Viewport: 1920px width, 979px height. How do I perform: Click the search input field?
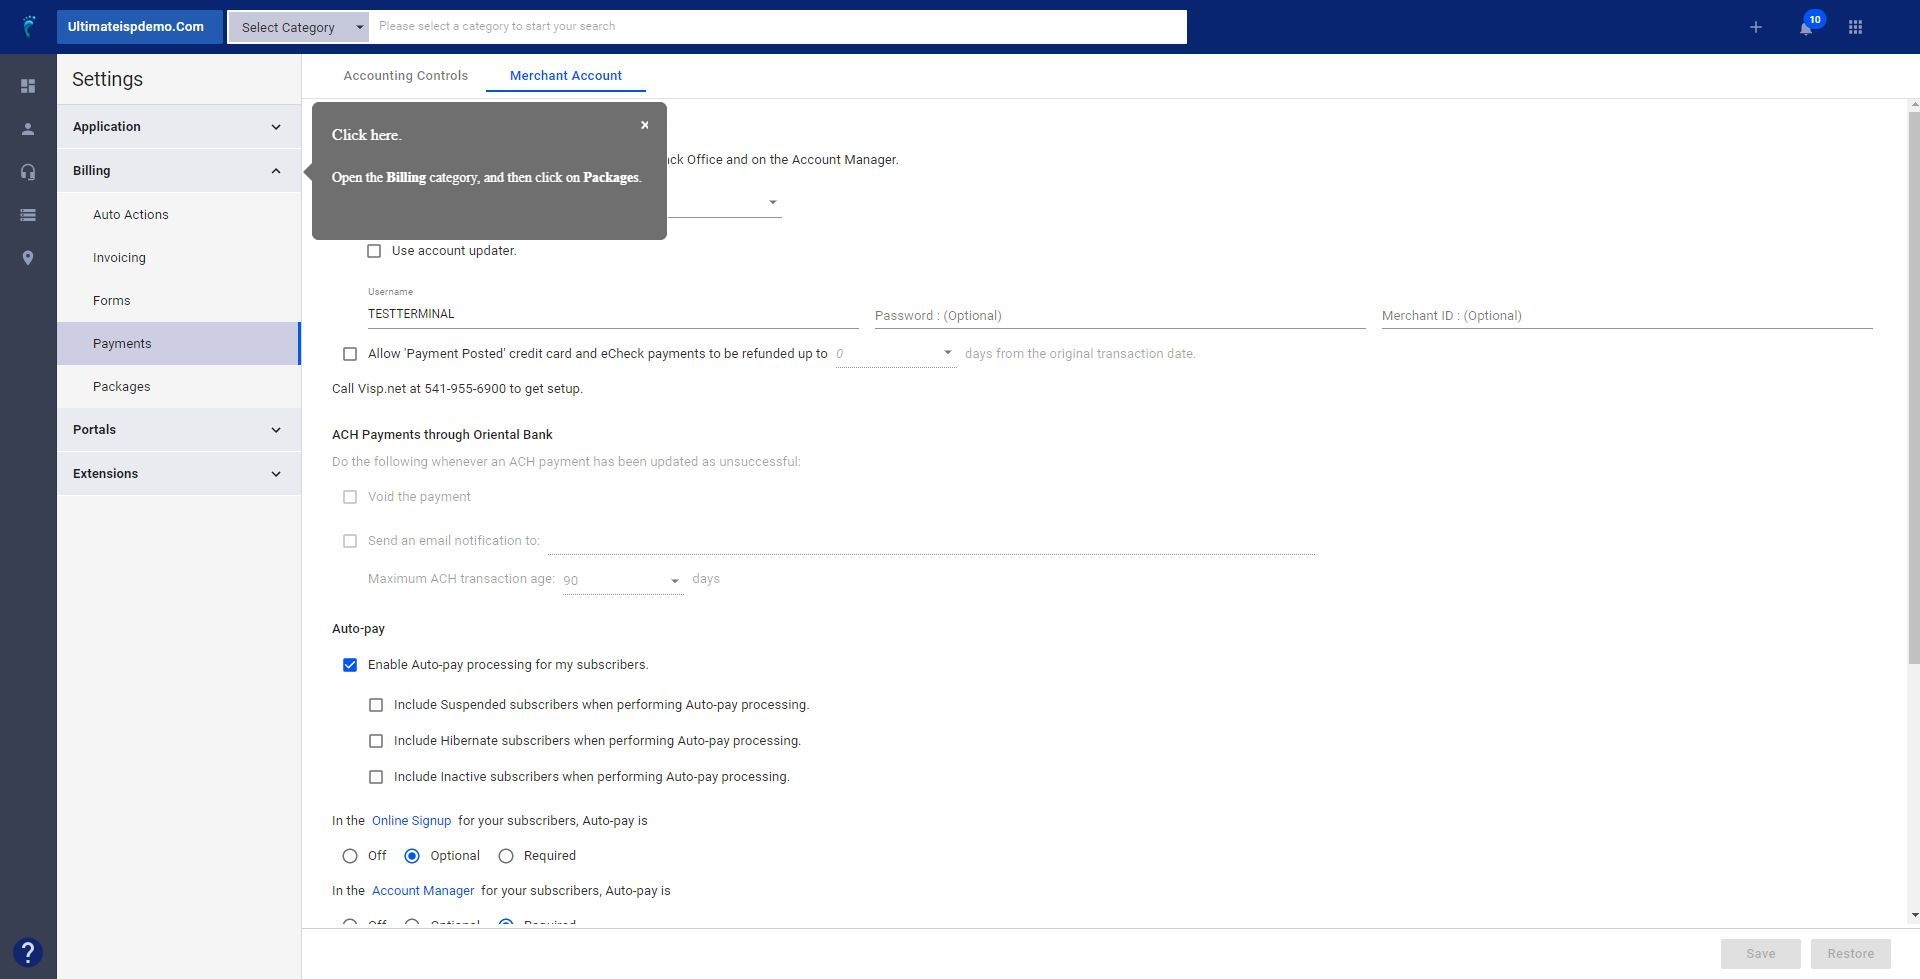click(x=778, y=27)
